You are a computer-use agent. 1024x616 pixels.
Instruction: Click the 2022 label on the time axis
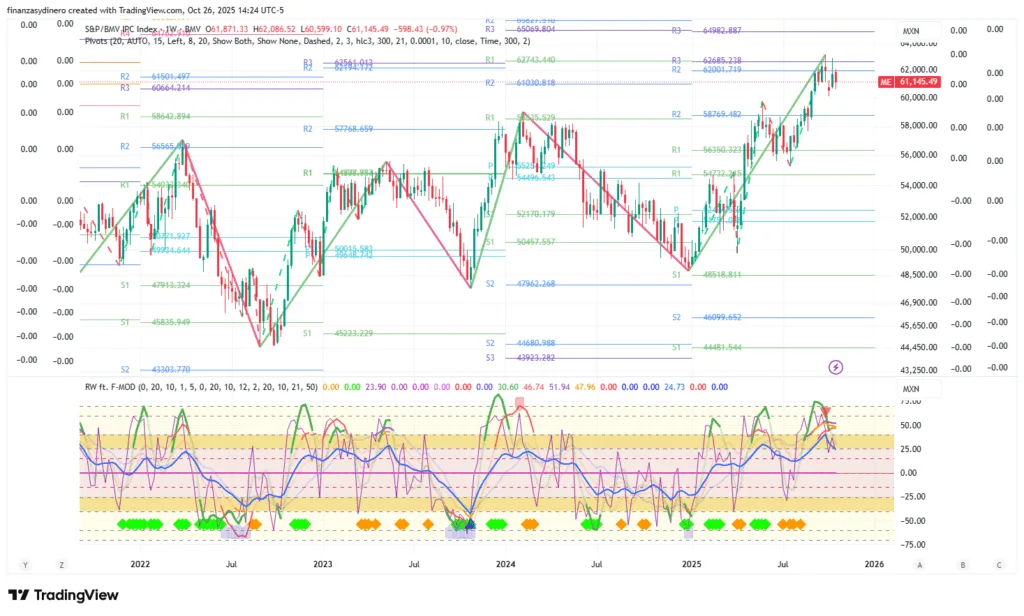[140, 565]
